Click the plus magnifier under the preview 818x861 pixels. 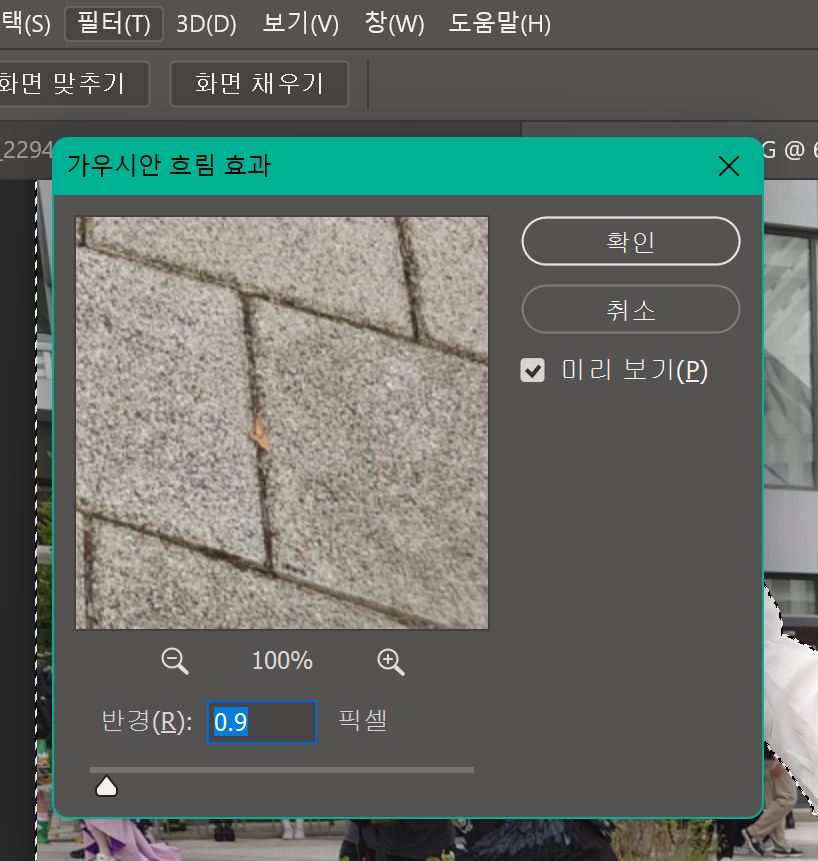390,661
